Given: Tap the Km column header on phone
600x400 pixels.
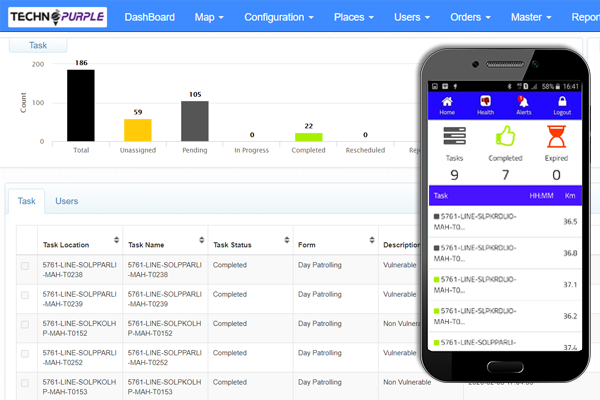Looking at the screenshot, I should (x=570, y=196).
